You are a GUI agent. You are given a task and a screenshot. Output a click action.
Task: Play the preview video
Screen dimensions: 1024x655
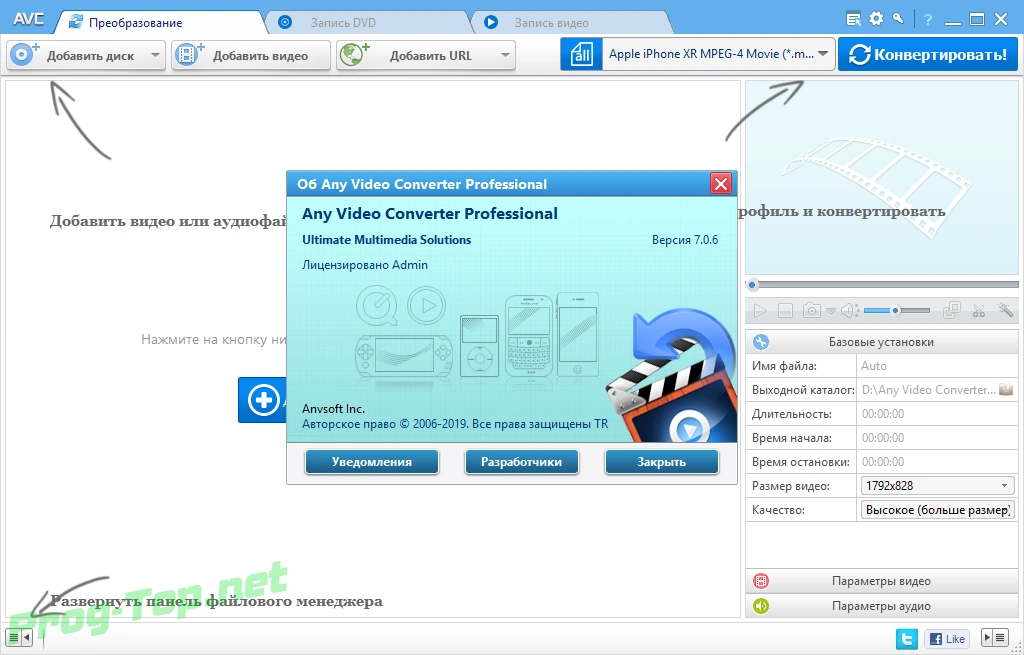click(760, 311)
